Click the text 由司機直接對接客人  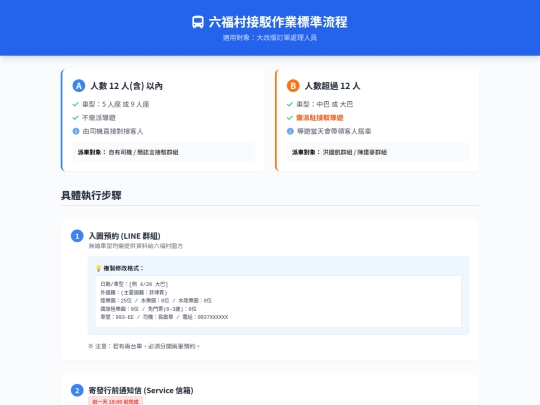(x=113, y=131)
